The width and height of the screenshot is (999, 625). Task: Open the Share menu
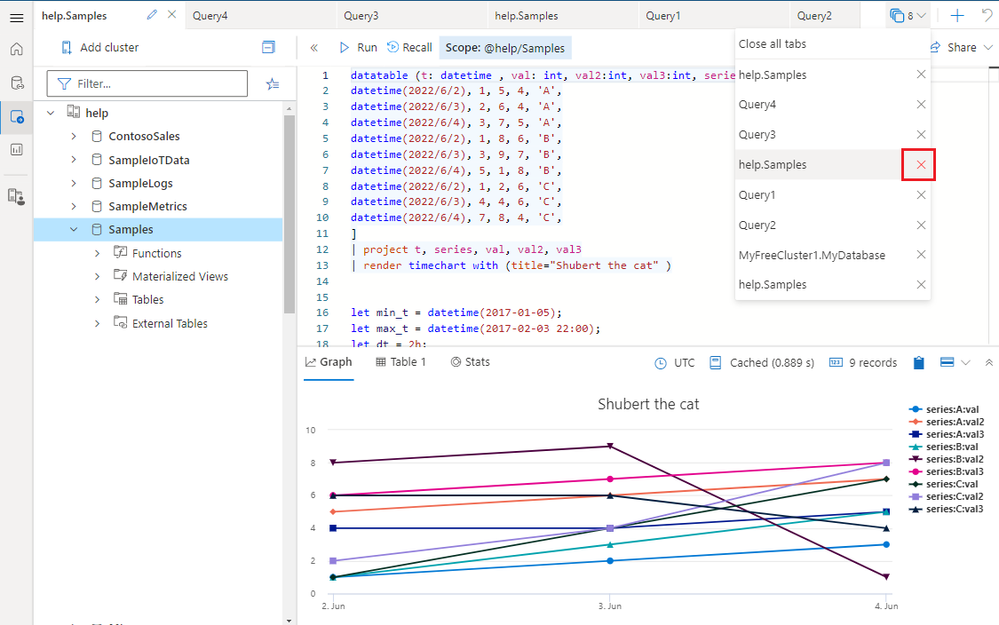[961, 48]
